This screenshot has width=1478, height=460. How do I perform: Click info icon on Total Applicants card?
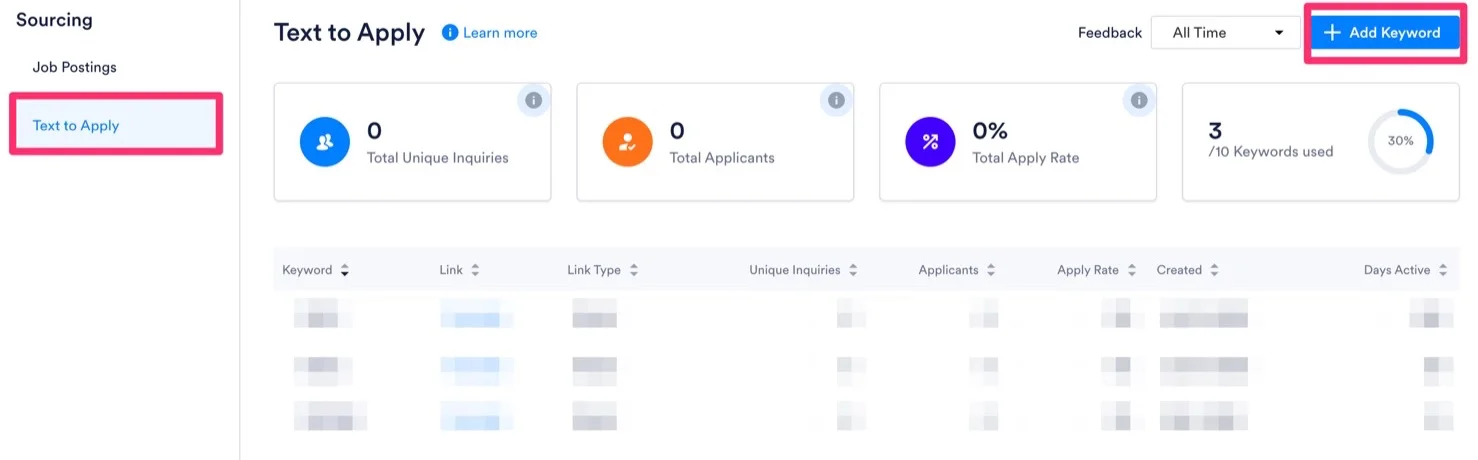pyautogui.click(x=836, y=100)
